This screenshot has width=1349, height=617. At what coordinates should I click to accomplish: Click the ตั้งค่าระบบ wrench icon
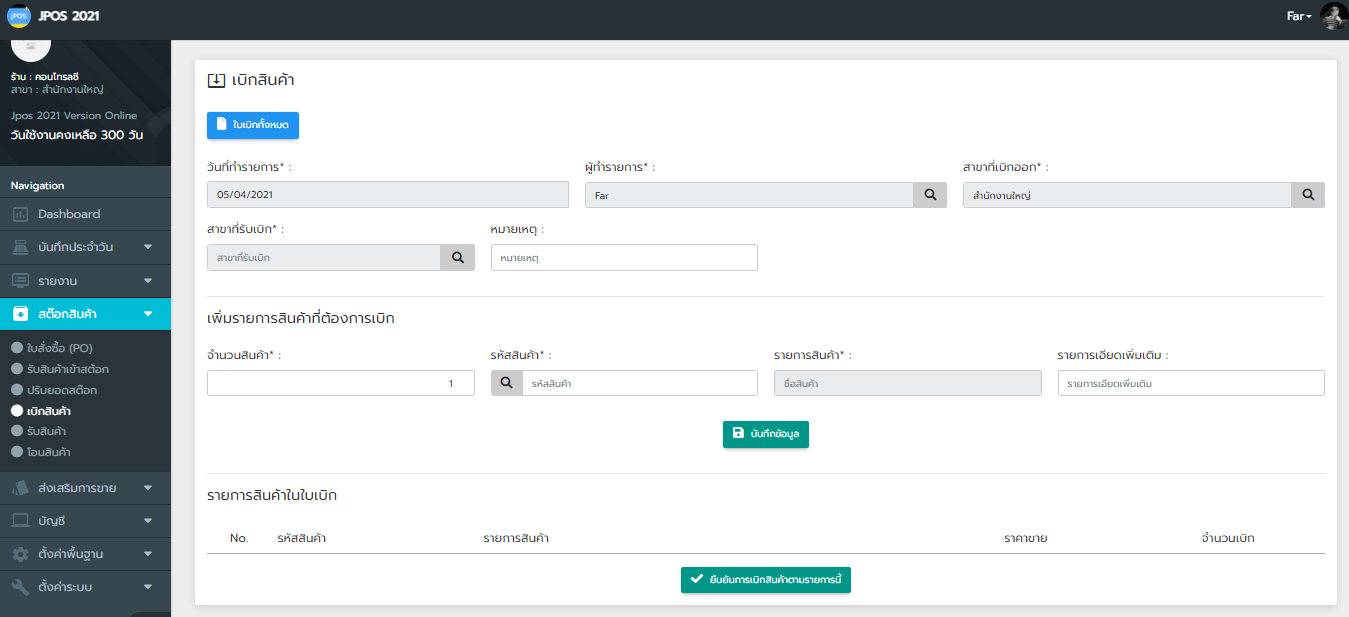click(x=20, y=587)
